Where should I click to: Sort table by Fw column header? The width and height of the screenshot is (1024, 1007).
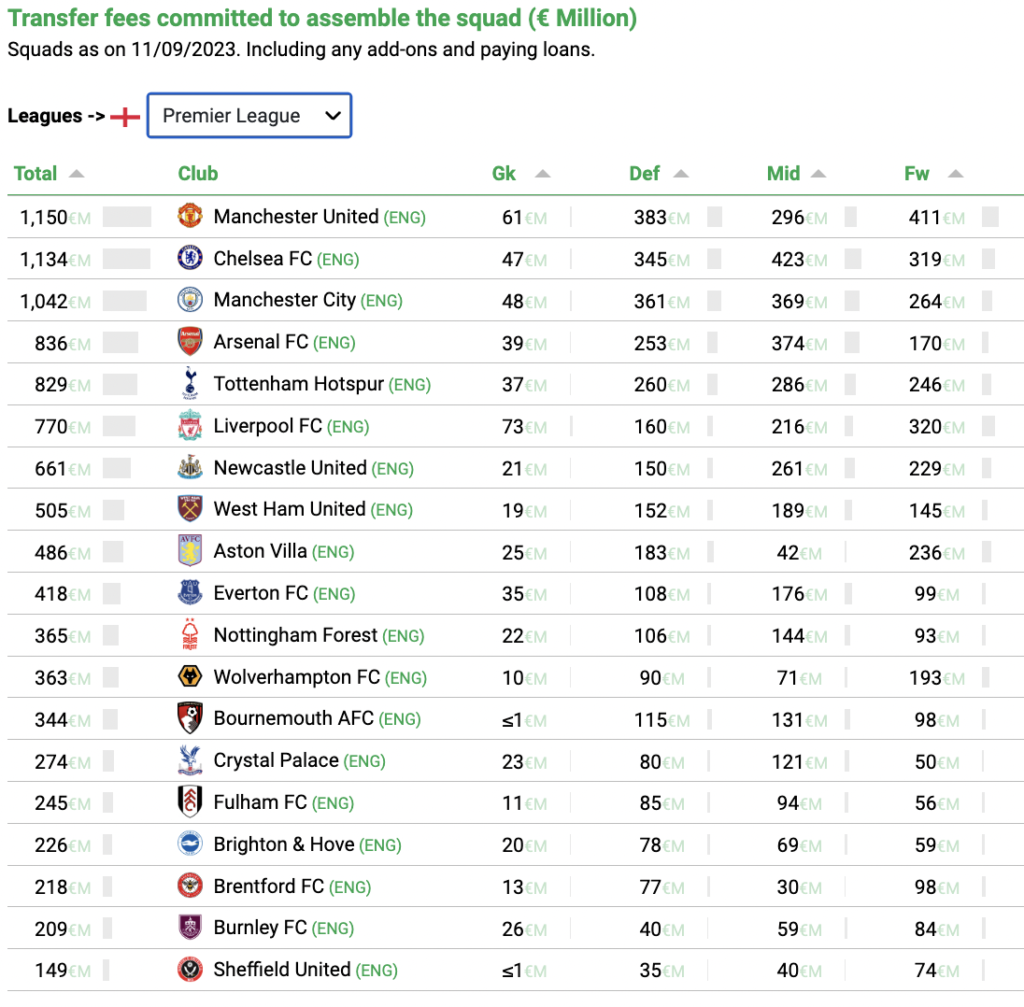[916, 173]
